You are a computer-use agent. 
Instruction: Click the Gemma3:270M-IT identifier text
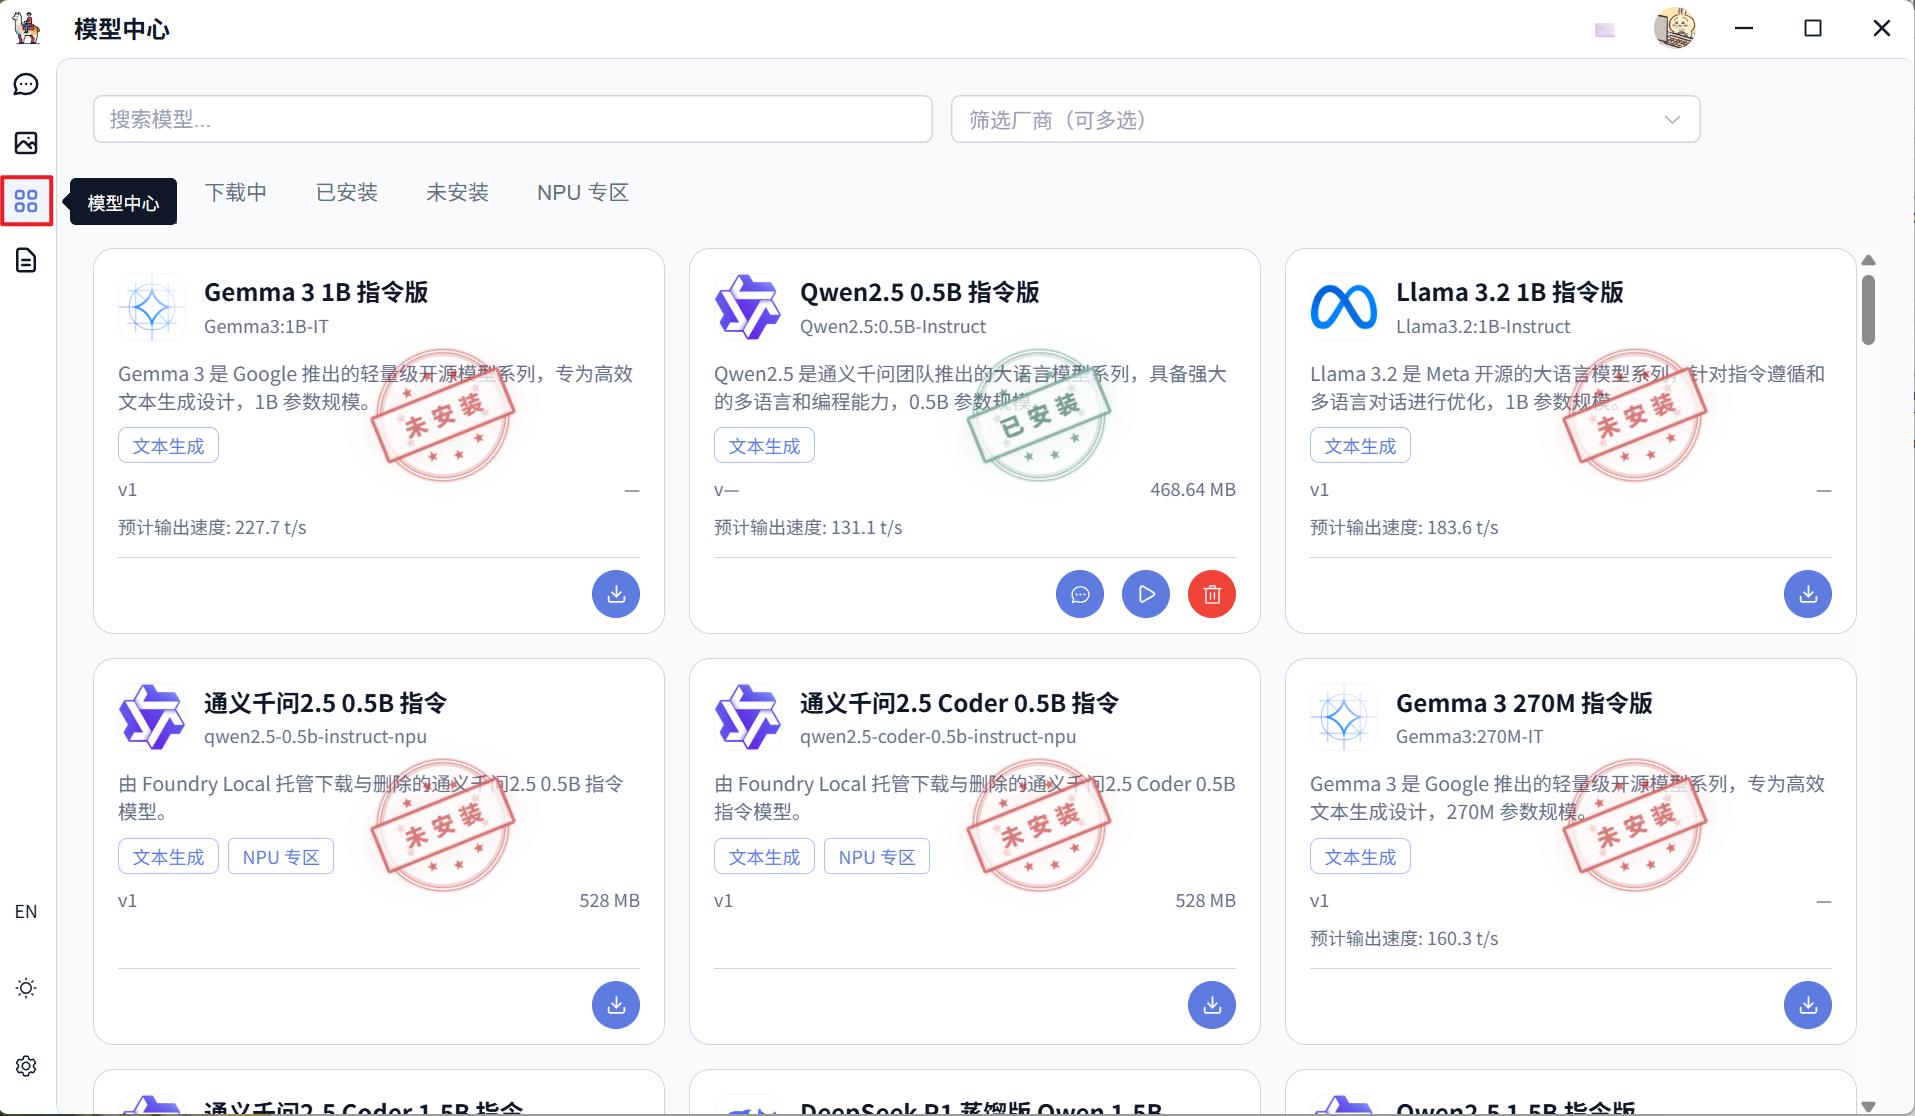point(1469,737)
